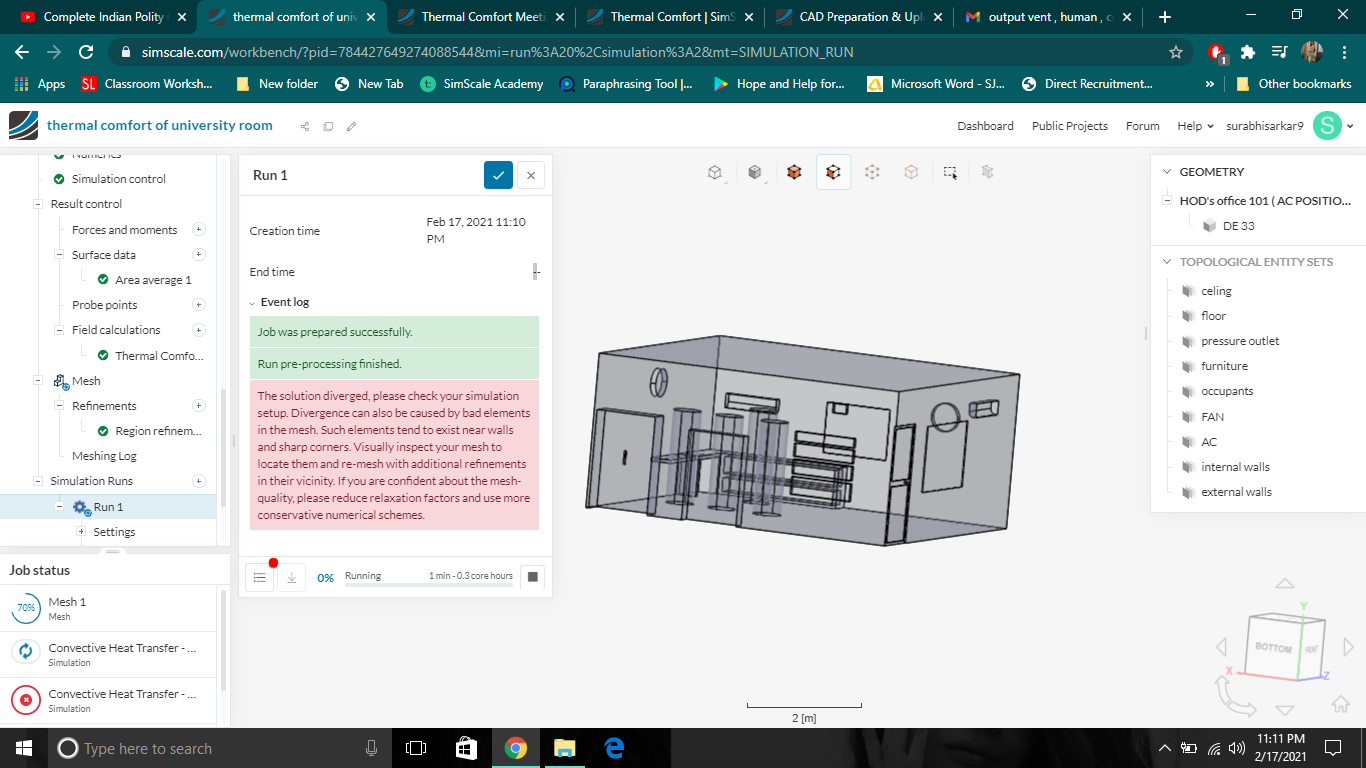1366x768 pixels.
Task: Collapse the GEOMETRY panel section
Action: (1166, 172)
